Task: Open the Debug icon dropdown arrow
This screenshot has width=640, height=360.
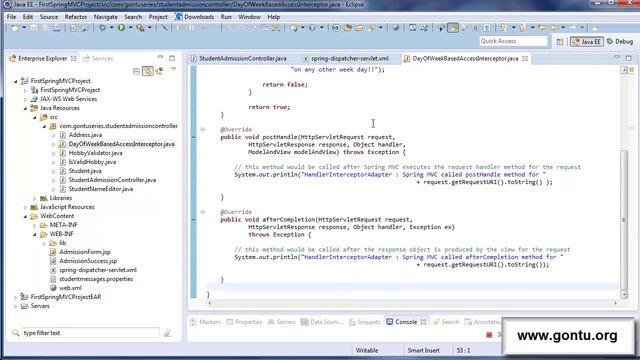Action: 111,28
